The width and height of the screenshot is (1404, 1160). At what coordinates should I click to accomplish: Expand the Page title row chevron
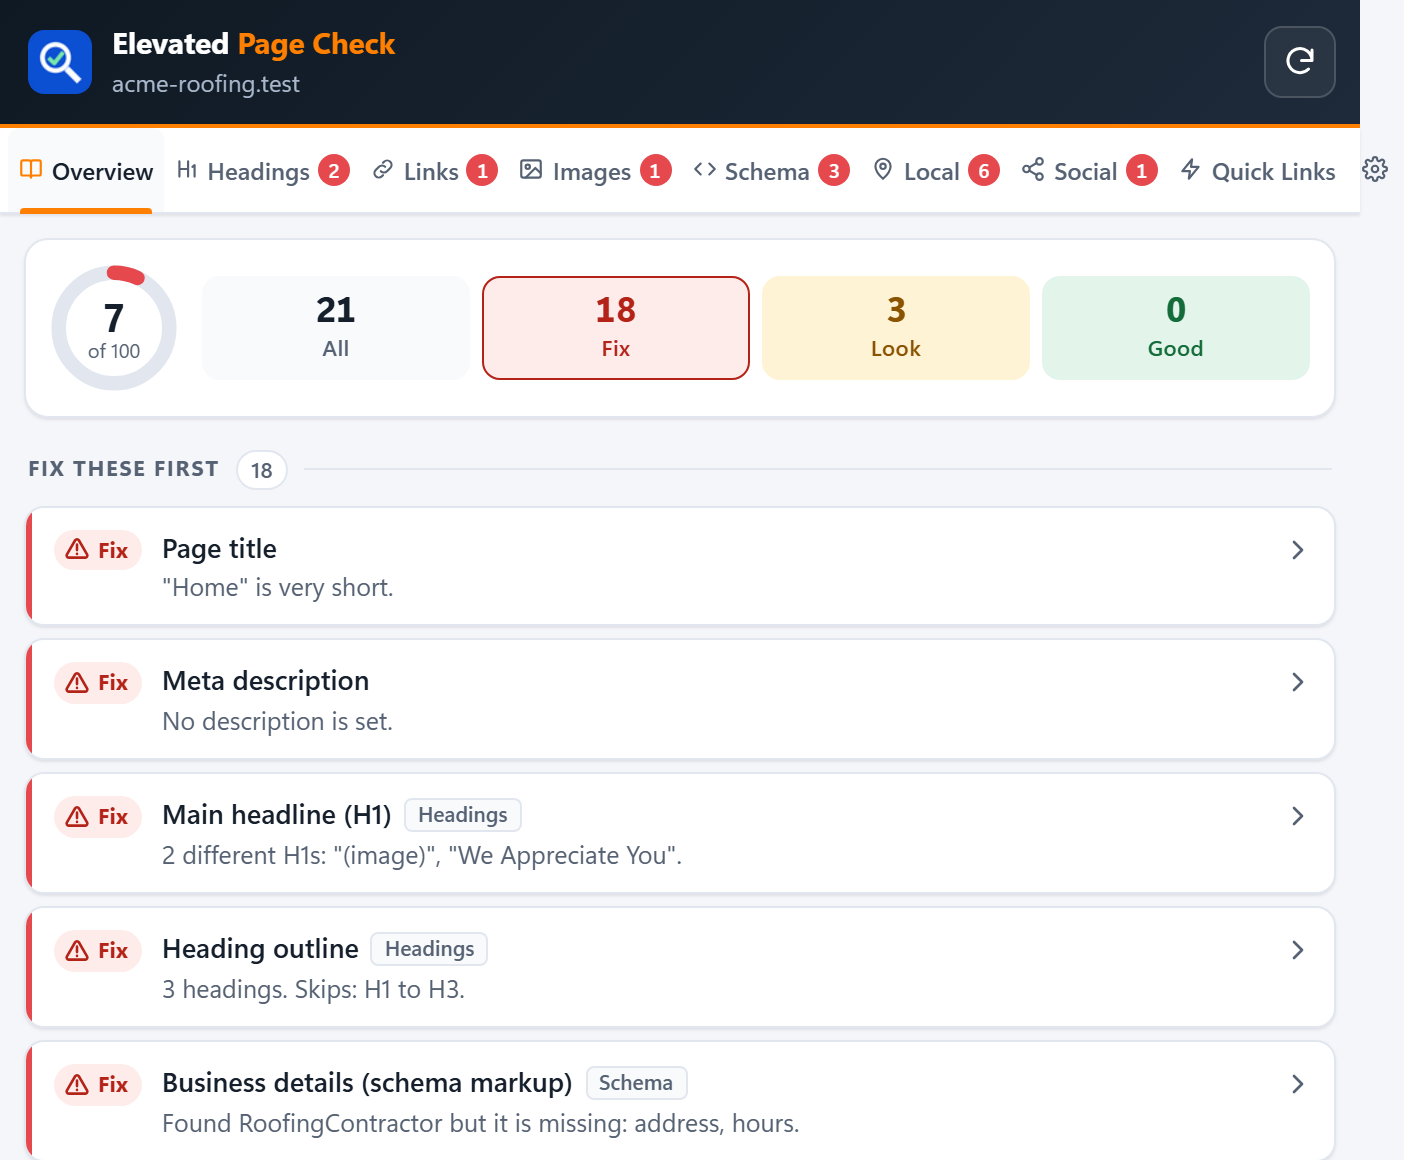pyautogui.click(x=1297, y=550)
